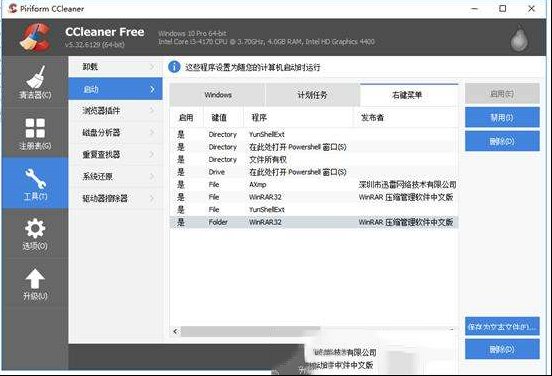This screenshot has width=552, height=376.
Task: Click chevron next to 启动
Action: (152, 89)
